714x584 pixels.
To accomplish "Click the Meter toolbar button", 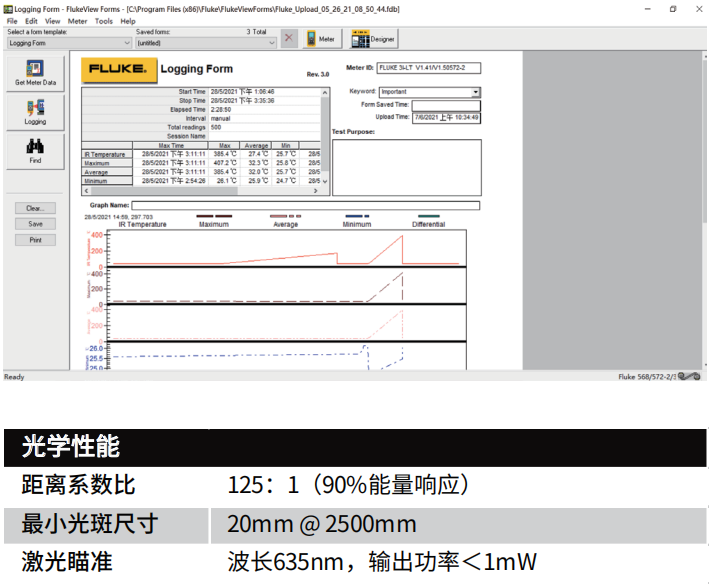I will tap(321, 39).
